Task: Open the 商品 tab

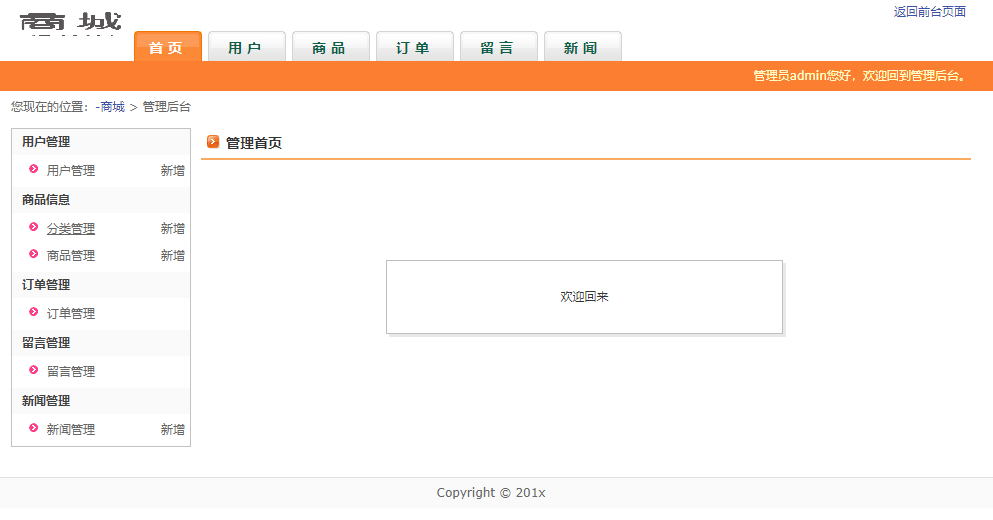Action: (331, 47)
